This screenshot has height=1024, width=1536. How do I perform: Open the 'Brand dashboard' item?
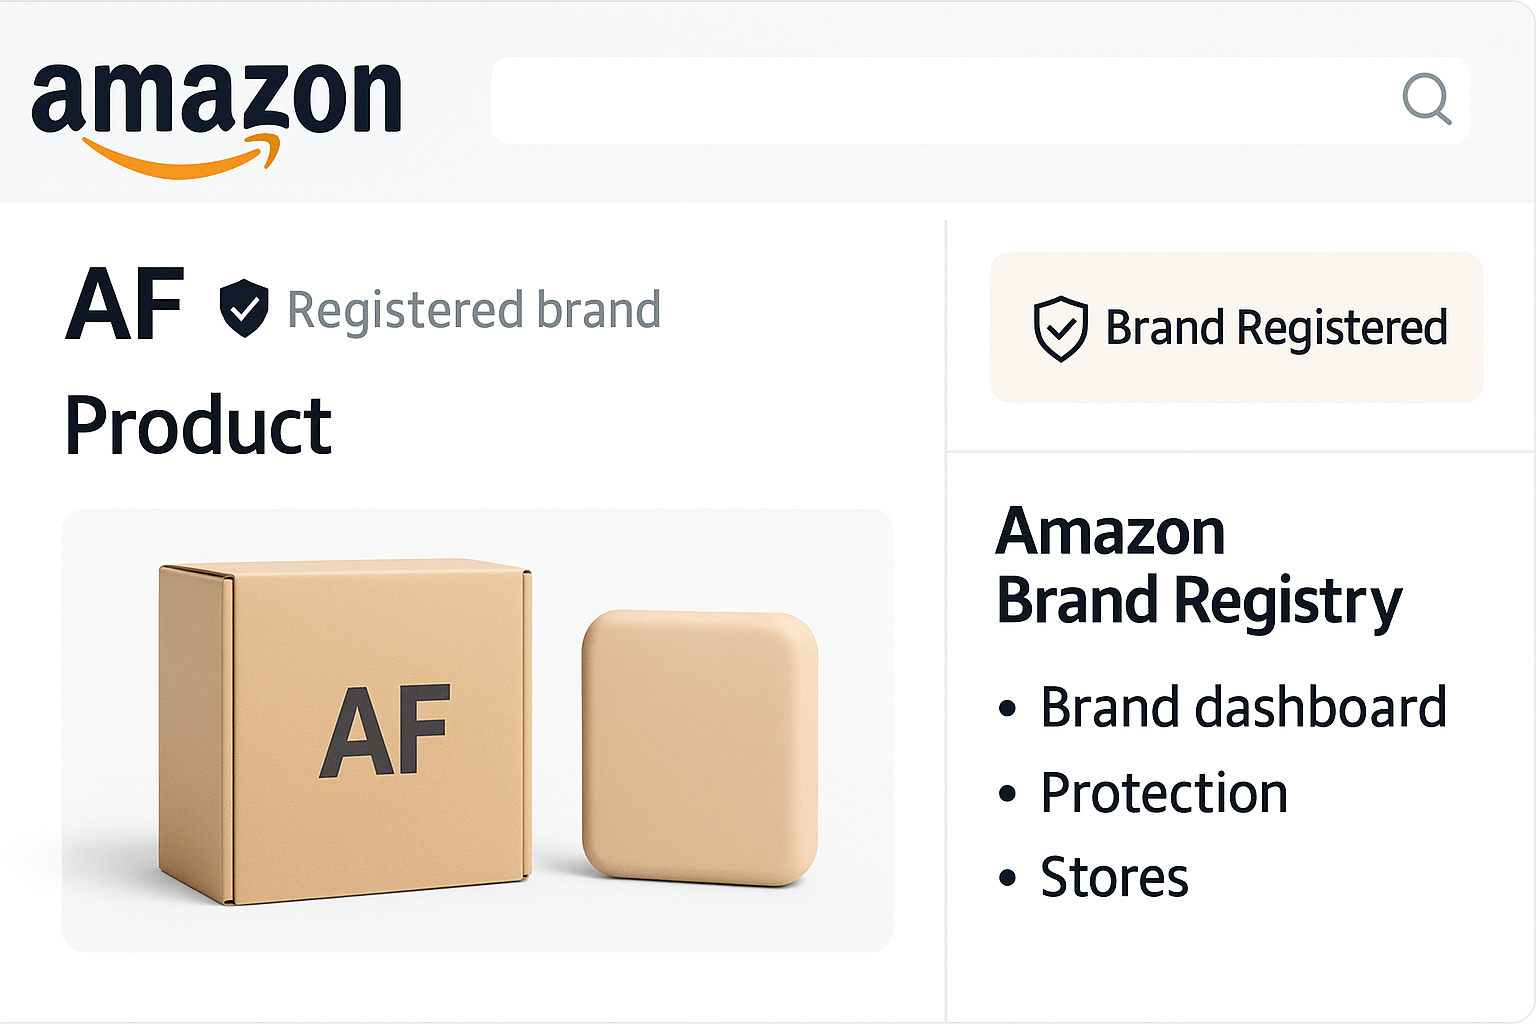1243,708
